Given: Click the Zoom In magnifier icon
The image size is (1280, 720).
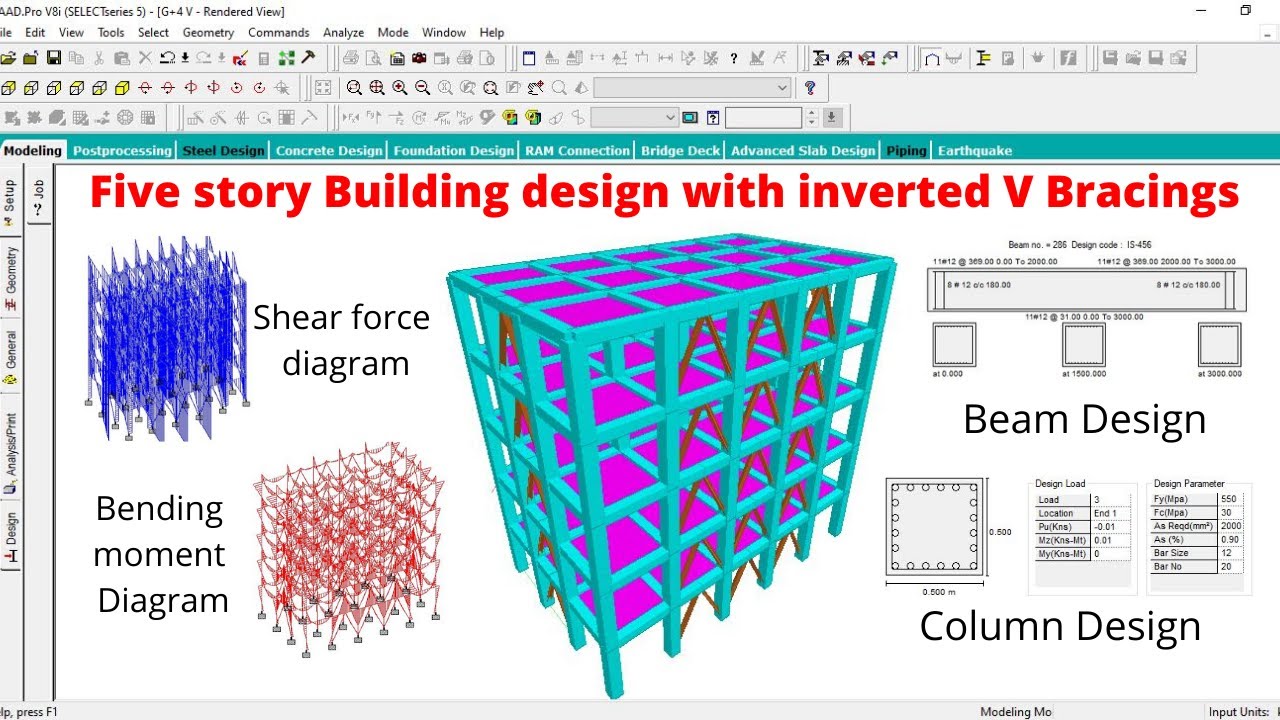Looking at the screenshot, I should pyautogui.click(x=399, y=88).
